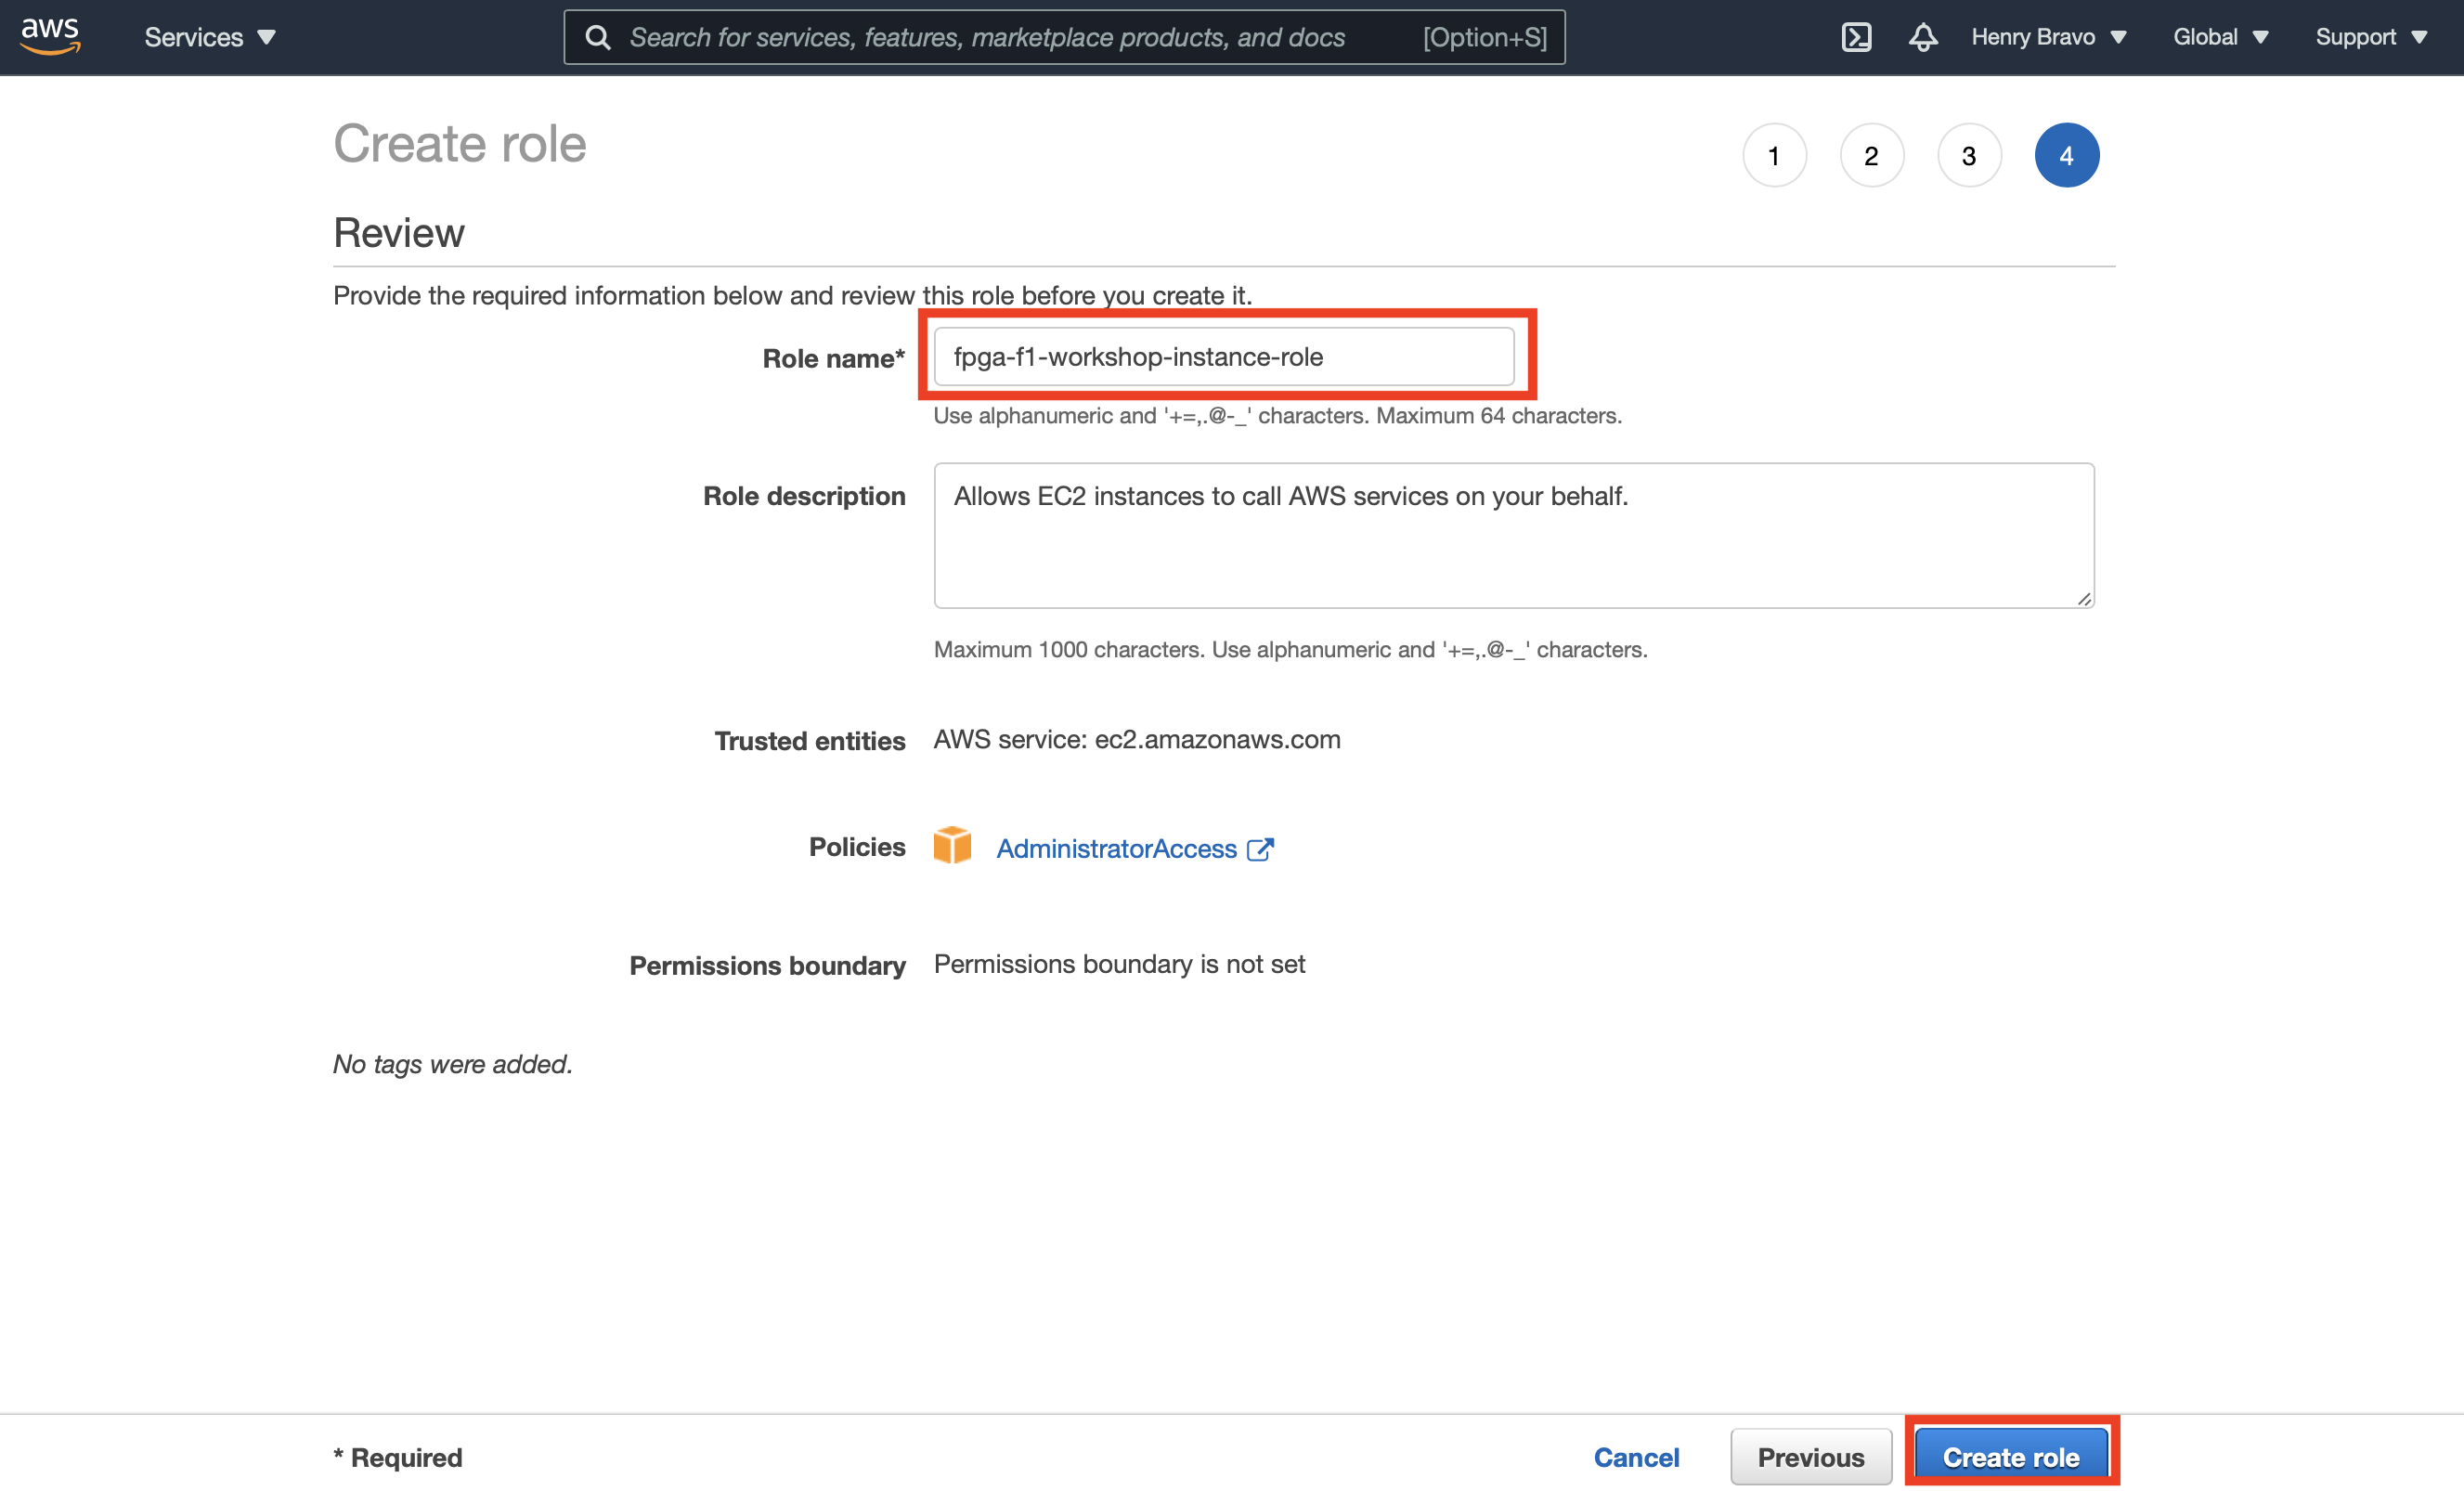
Task: Click the Trusted entities label
Action: point(809,741)
